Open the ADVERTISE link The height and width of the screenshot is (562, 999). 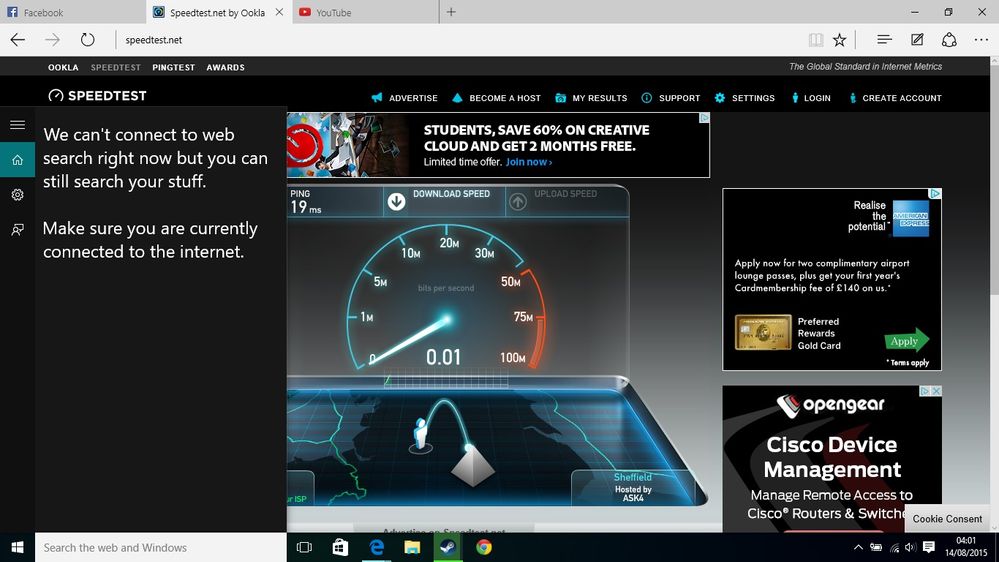(405, 98)
